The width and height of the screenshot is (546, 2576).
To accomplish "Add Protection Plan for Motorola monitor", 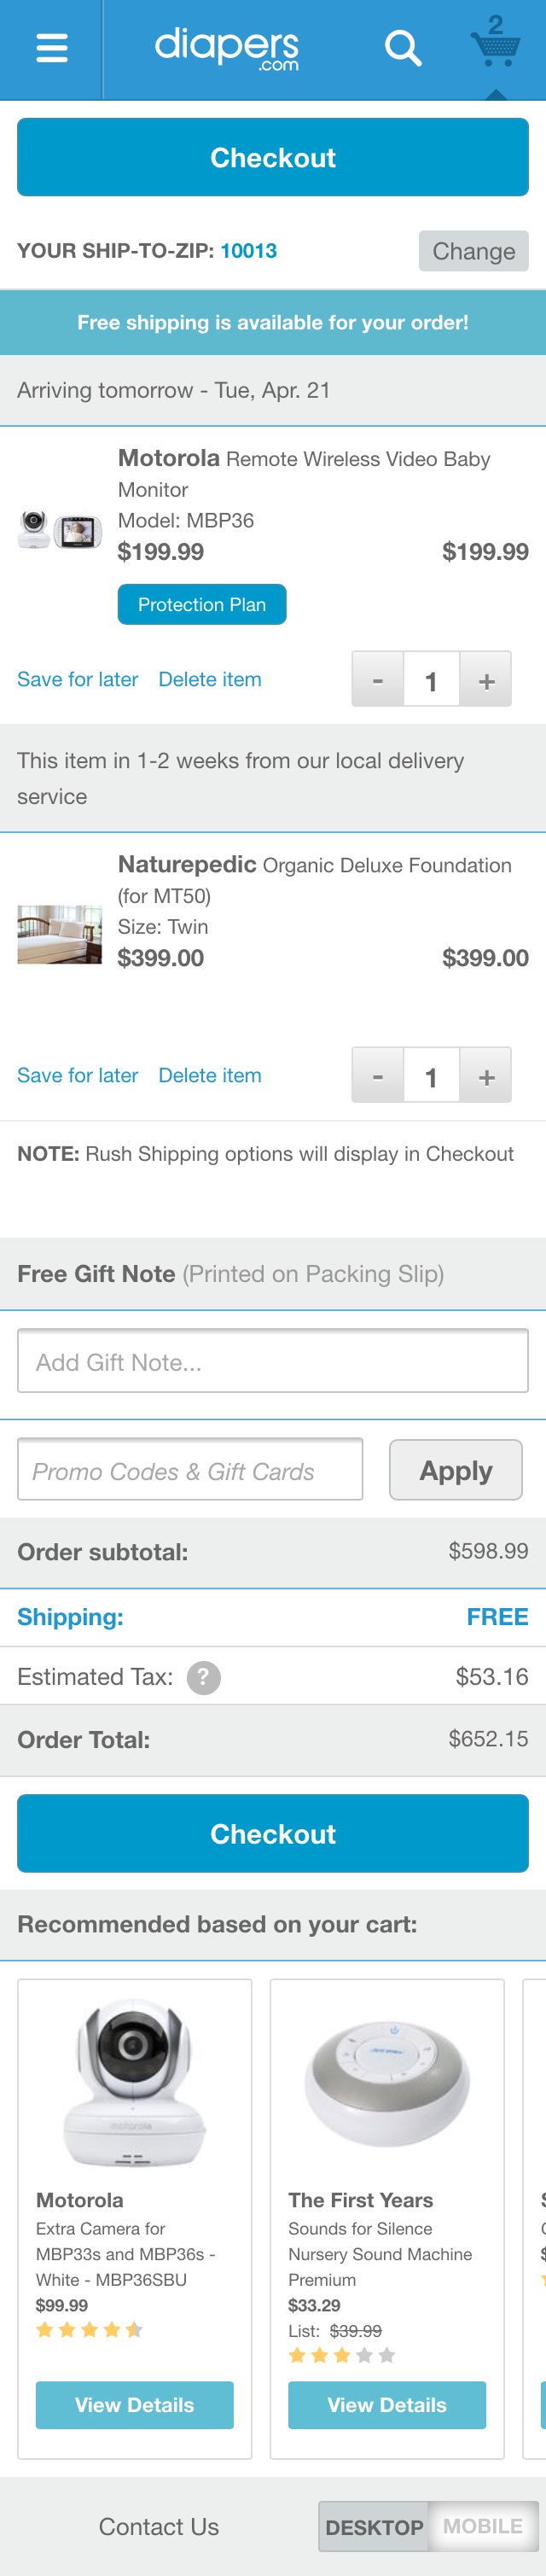I will [202, 605].
